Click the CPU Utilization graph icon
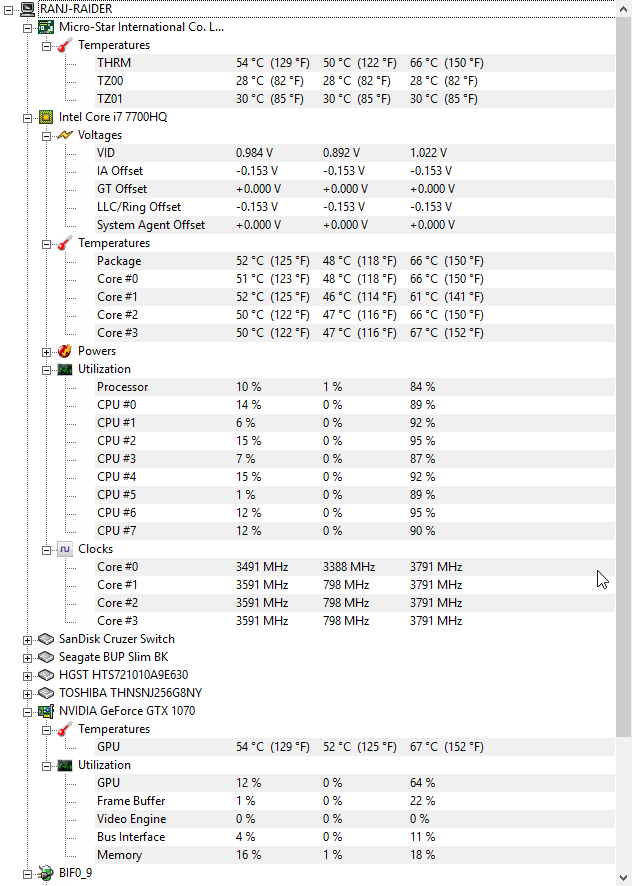This screenshot has height=886, width=632. point(65,369)
